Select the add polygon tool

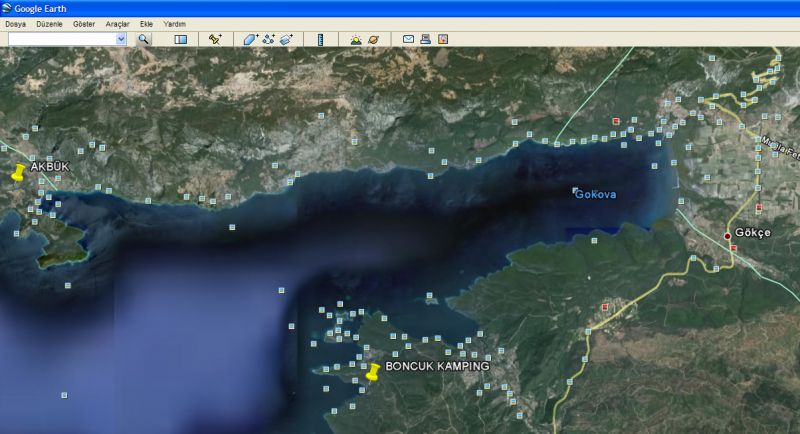click(251, 39)
